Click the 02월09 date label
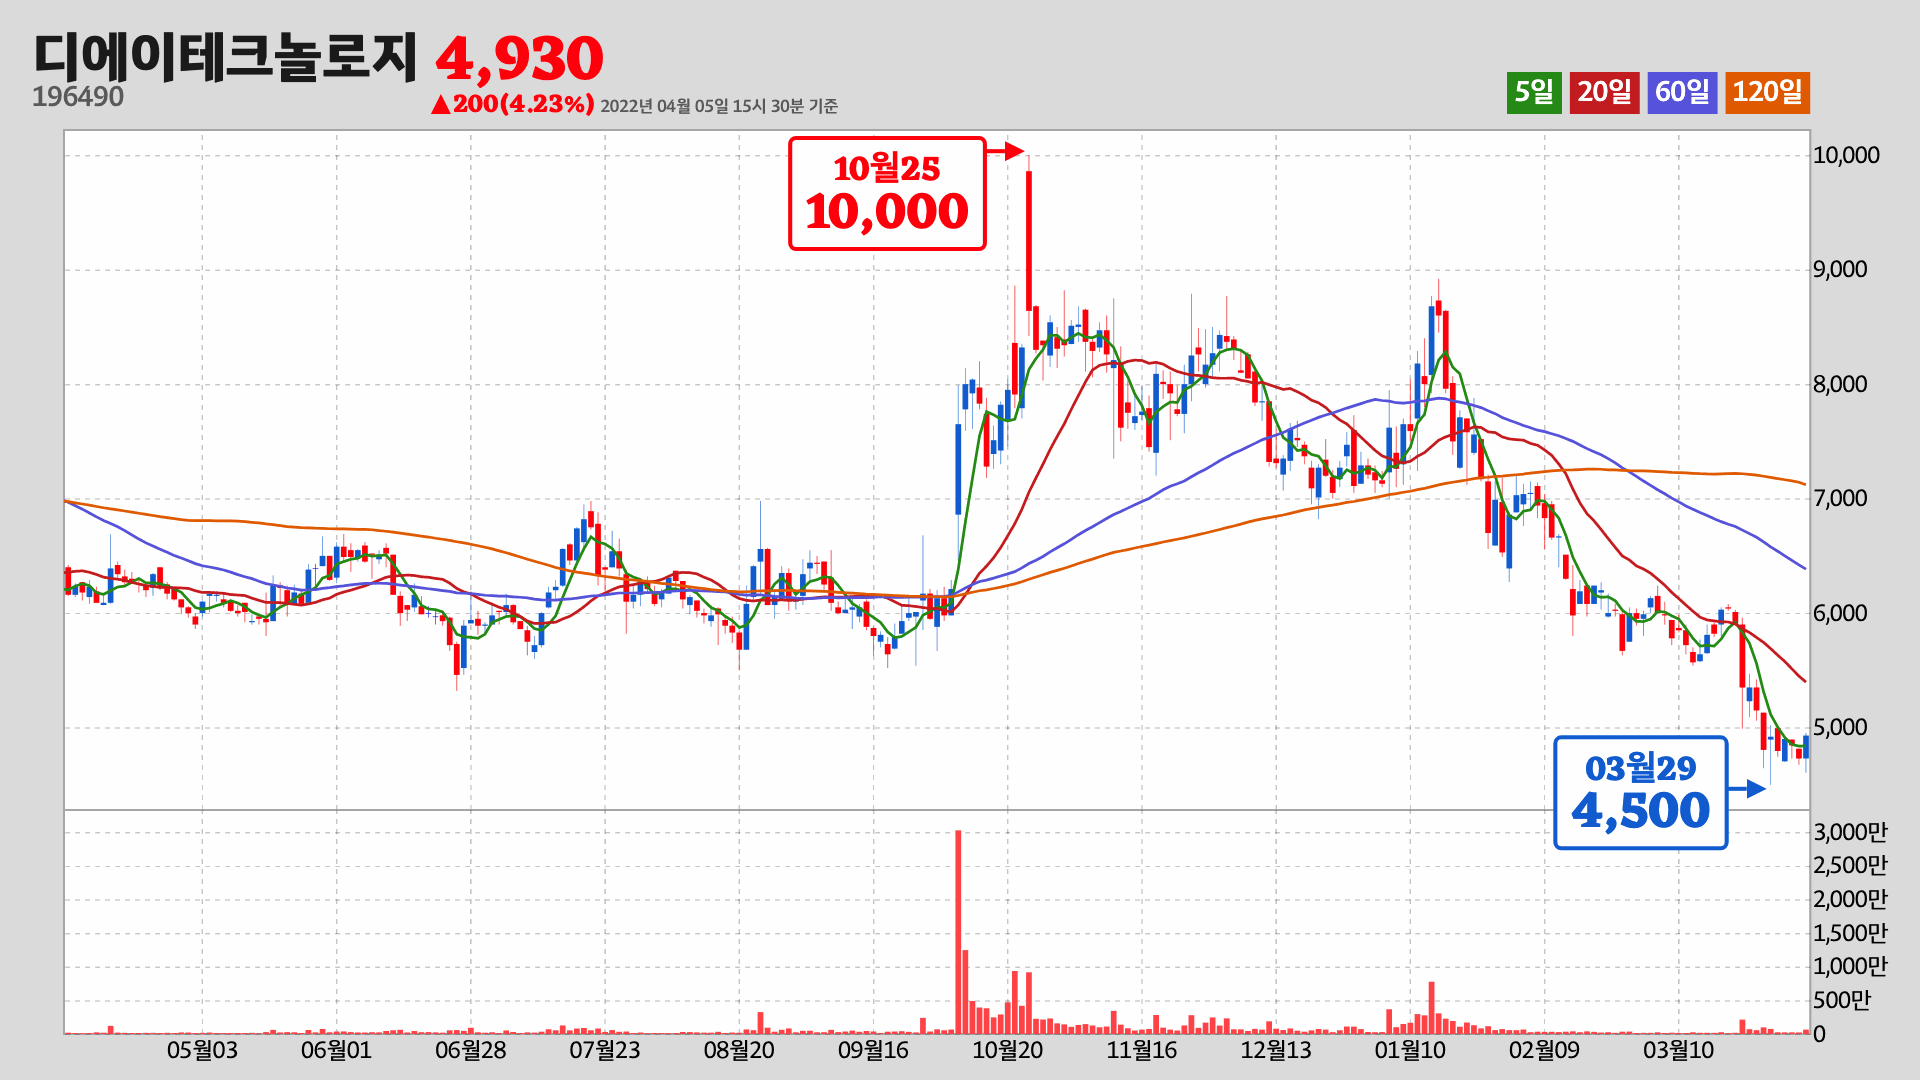The width and height of the screenshot is (1920, 1080). [1544, 1051]
